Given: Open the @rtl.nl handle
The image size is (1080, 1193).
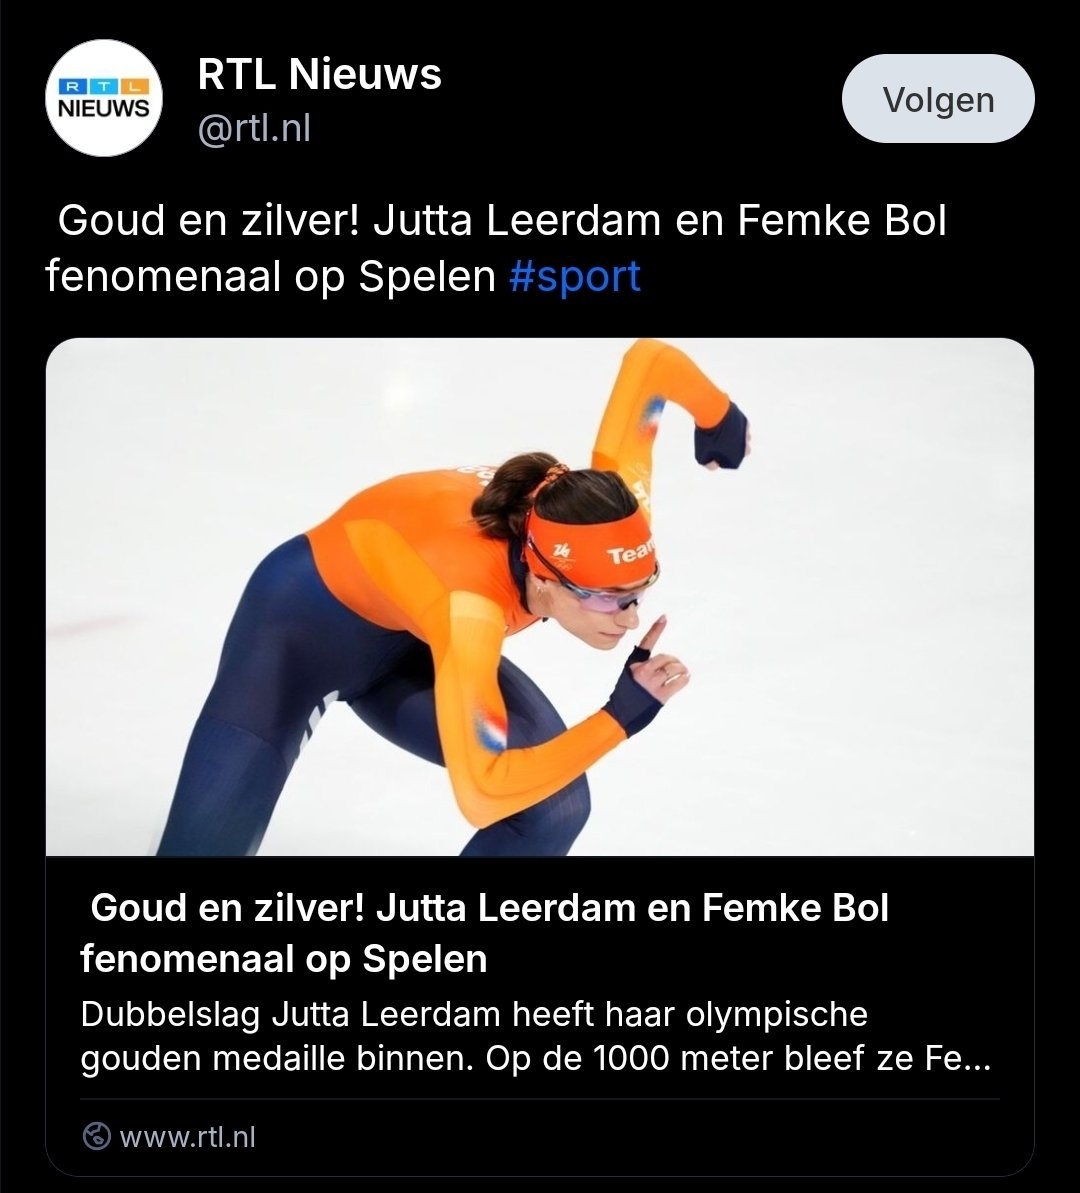Looking at the screenshot, I should [x=254, y=128].
